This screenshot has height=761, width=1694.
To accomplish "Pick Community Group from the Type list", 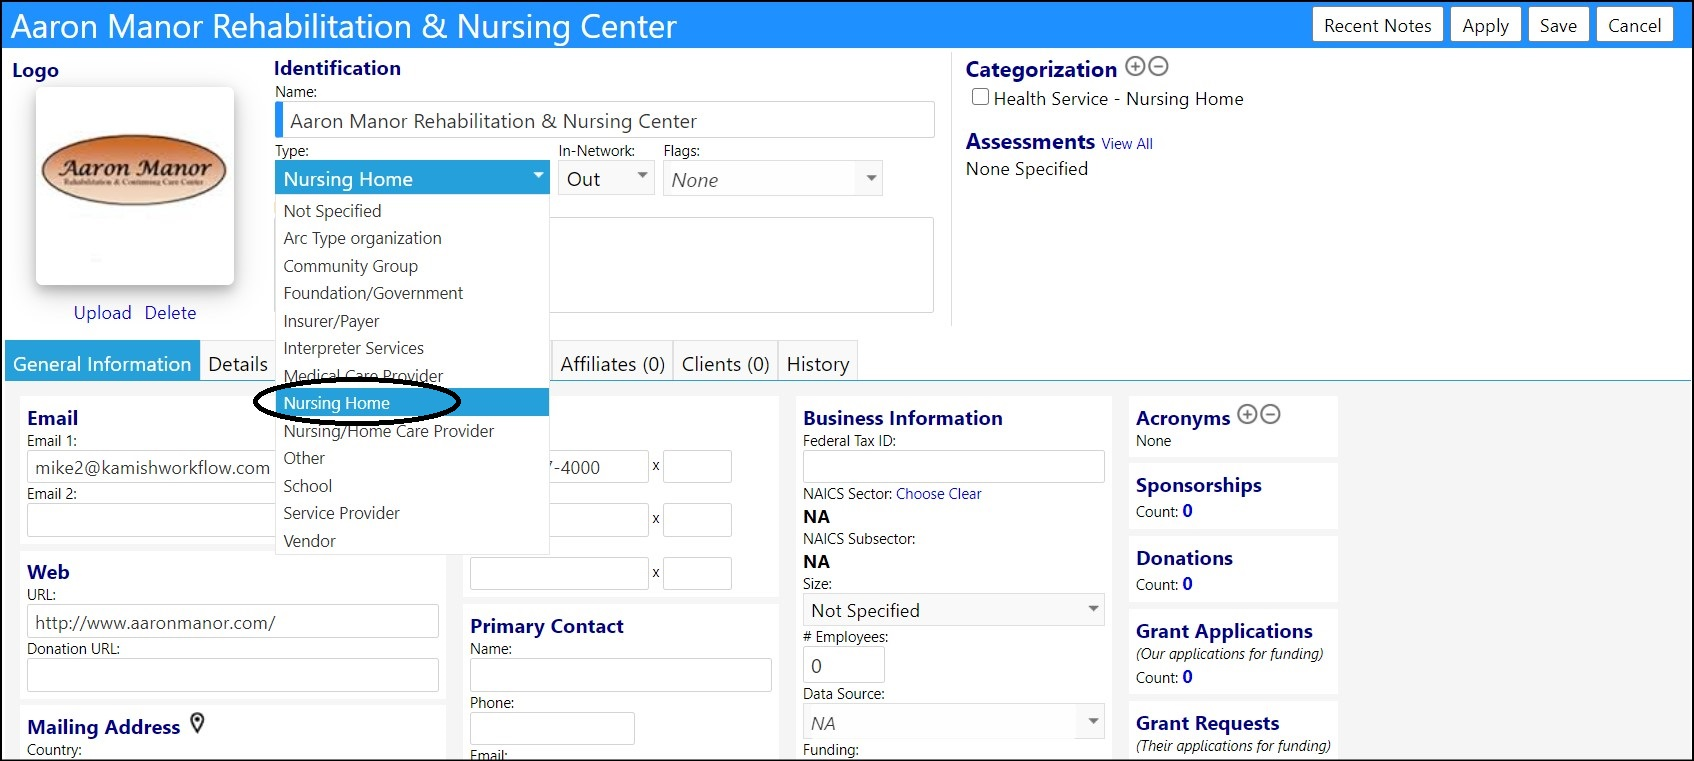I will click(412, 266).
